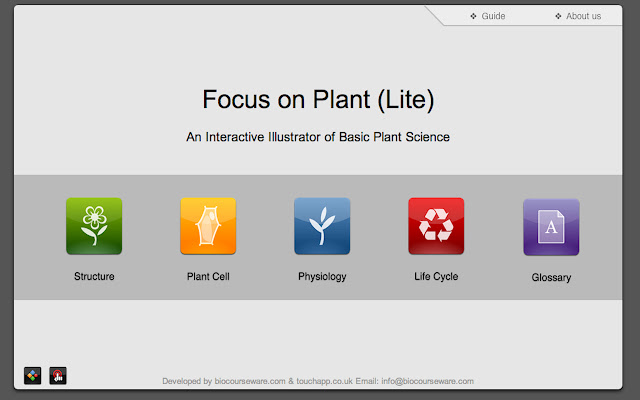The width and height of the screenshot is (640, 400).
Task: Click the colorful diamond icon at bottom left
Action: pyautogui.click(x=33, y=376)
